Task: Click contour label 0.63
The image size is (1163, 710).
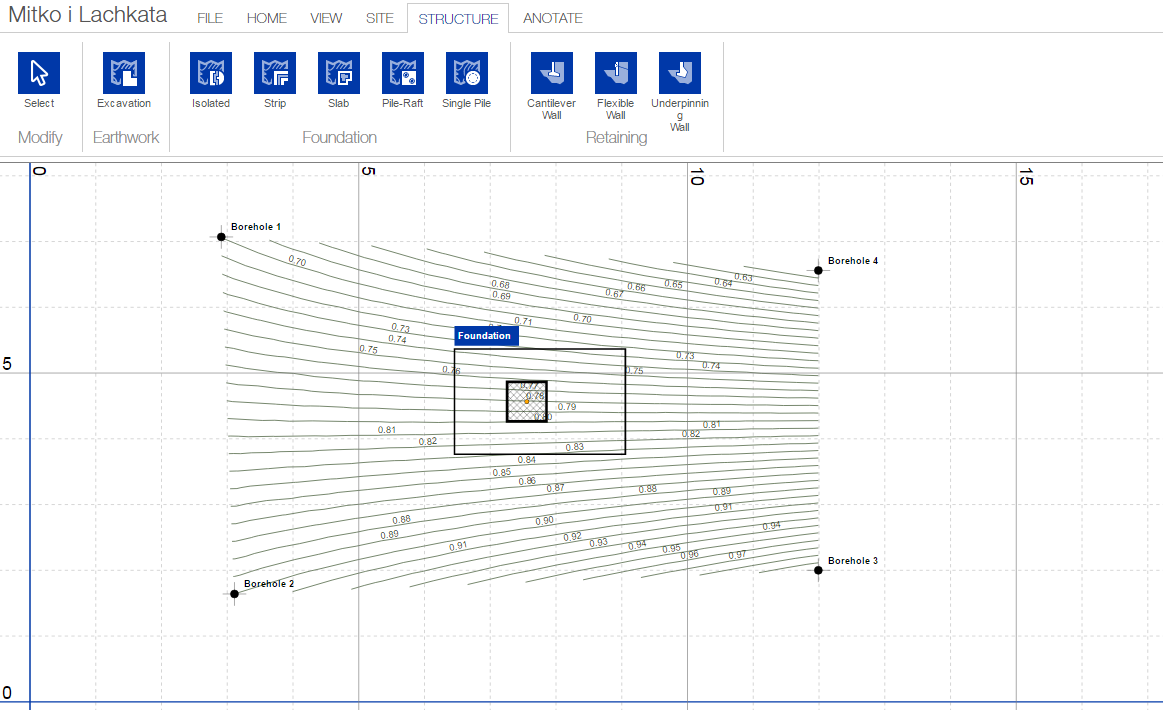Action: click(743, 277)
